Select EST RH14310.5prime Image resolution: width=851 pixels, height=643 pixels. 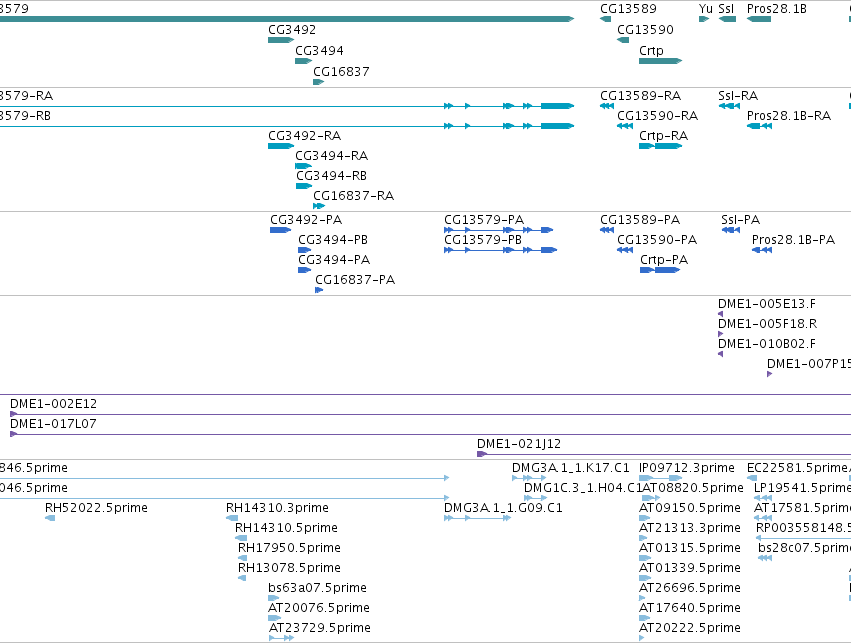coord(241,538)
